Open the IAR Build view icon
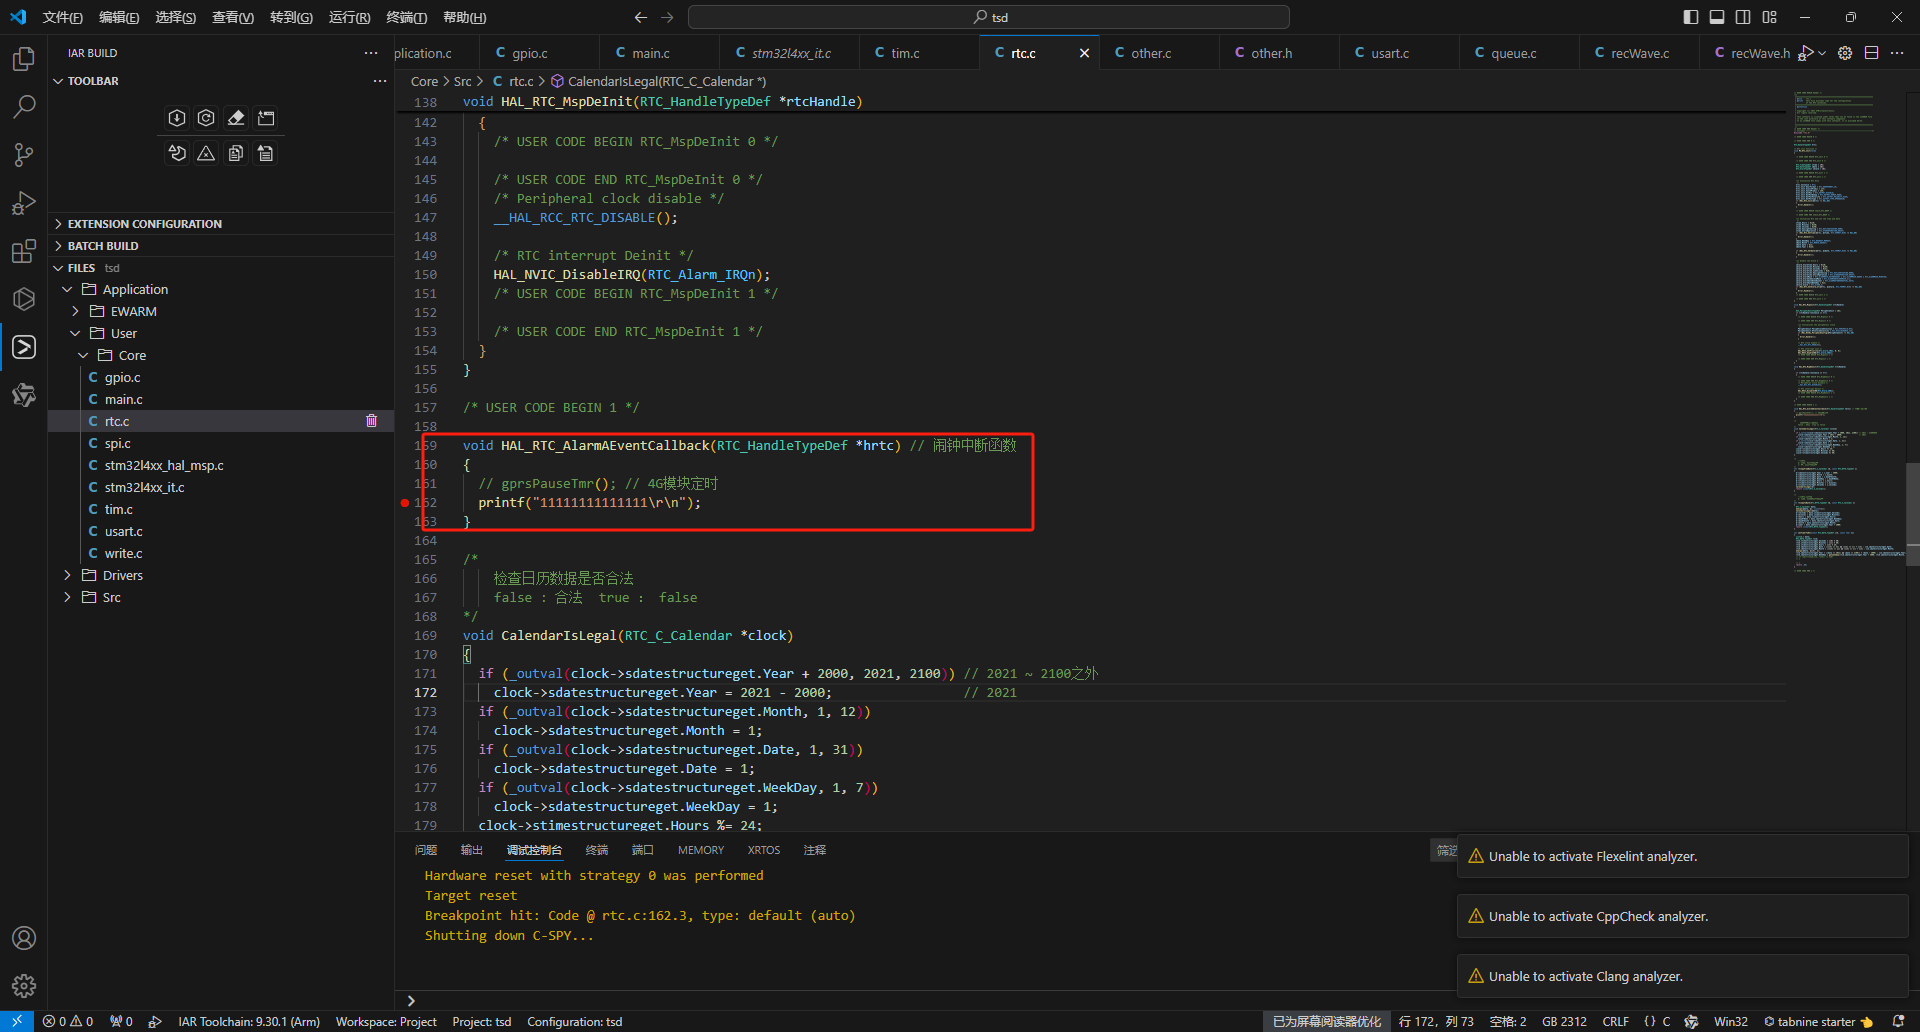This screenshot has height=1032, width=1920. (24, 347)
